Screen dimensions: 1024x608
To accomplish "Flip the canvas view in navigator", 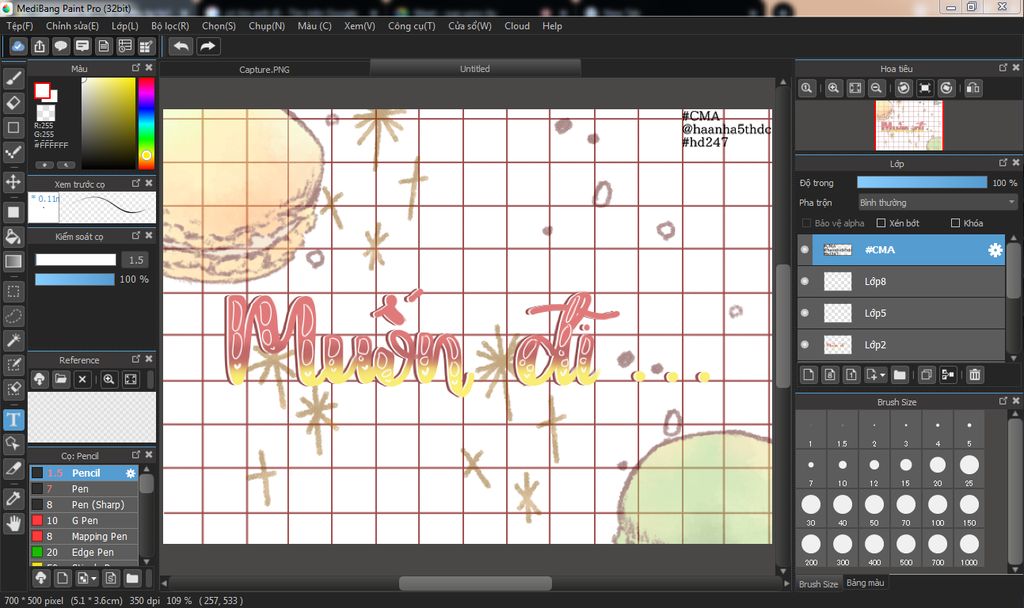I will point(973,88).
